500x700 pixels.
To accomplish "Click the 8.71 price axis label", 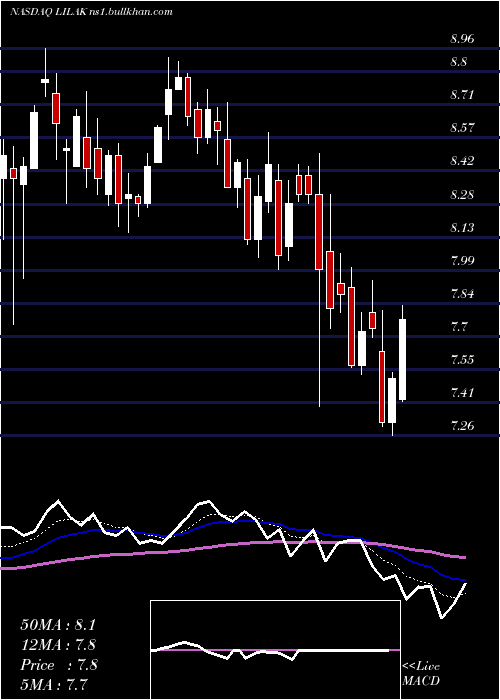I will (462, 95).
